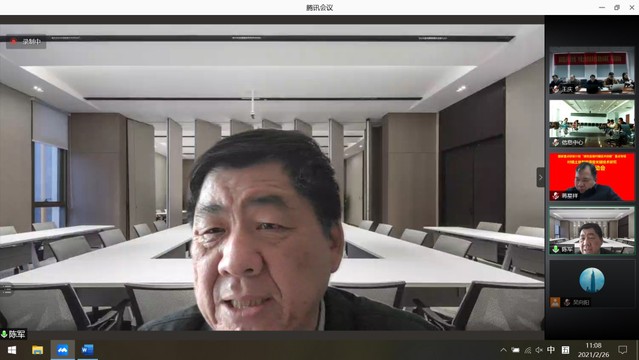The width and height of the screenshot is (639, 360).
Task: Click the 录制中 recording indicator
Action: (26, 42)
